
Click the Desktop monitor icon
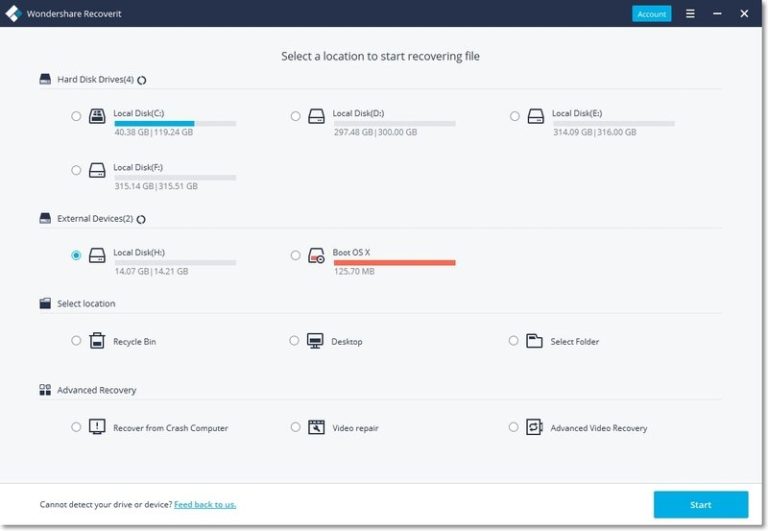tap(315, 341)
